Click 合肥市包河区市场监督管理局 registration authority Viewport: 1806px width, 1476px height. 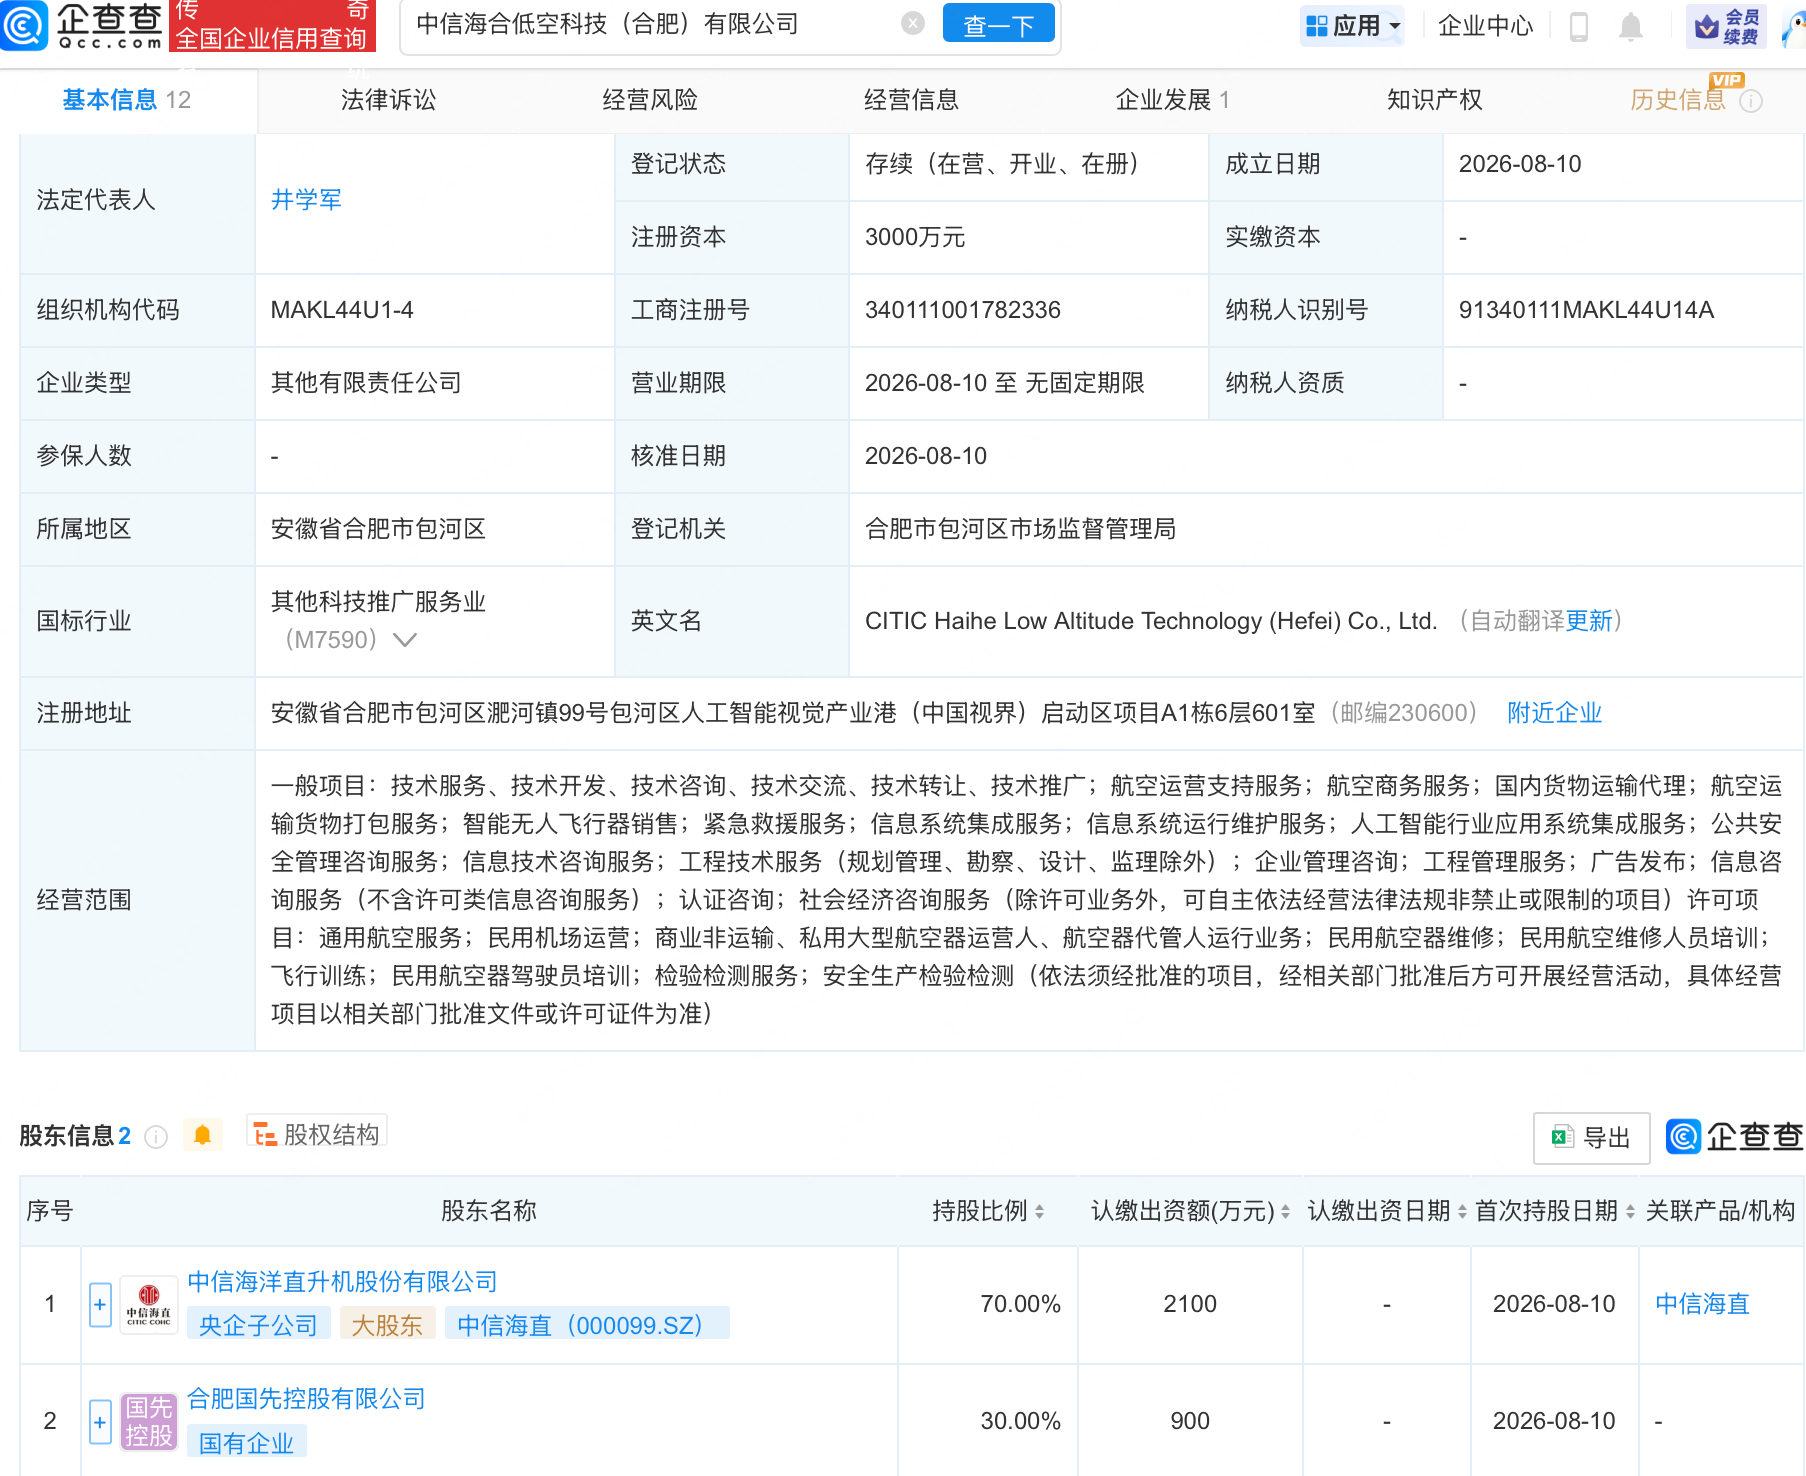tap(1020, 529)
